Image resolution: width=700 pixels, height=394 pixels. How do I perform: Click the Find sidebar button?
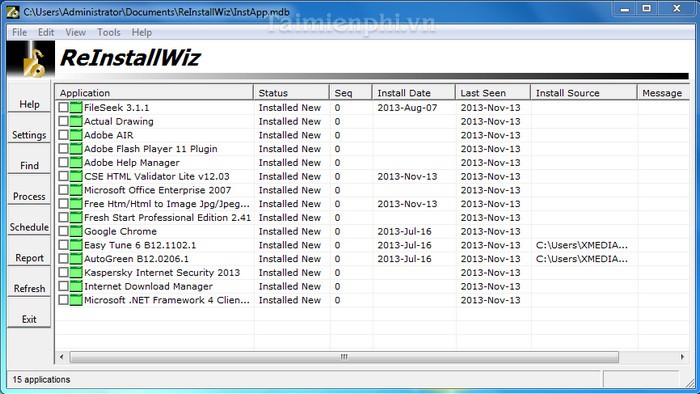coord(29,160)
